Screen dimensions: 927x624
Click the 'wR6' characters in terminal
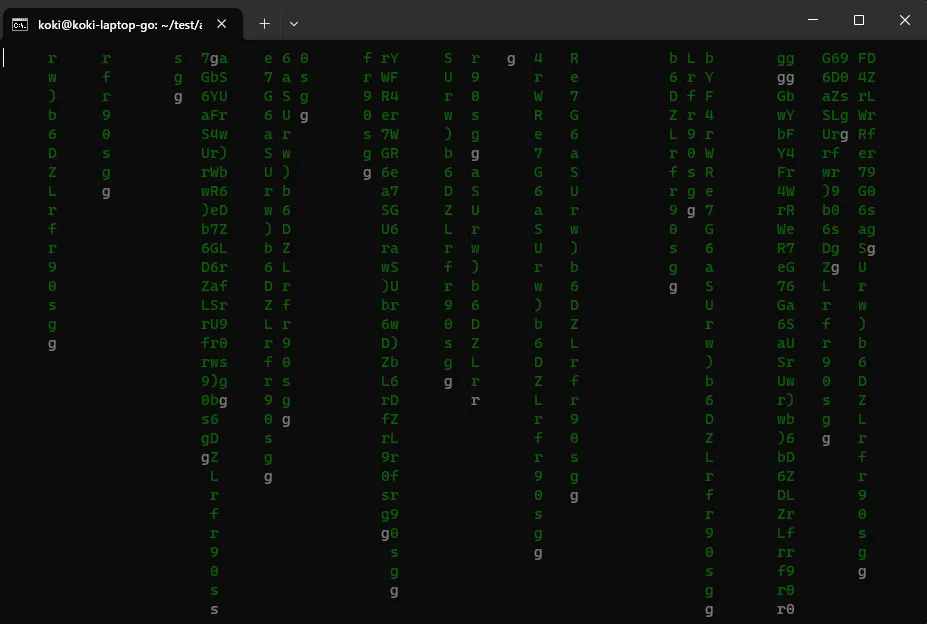pos(214,192)
